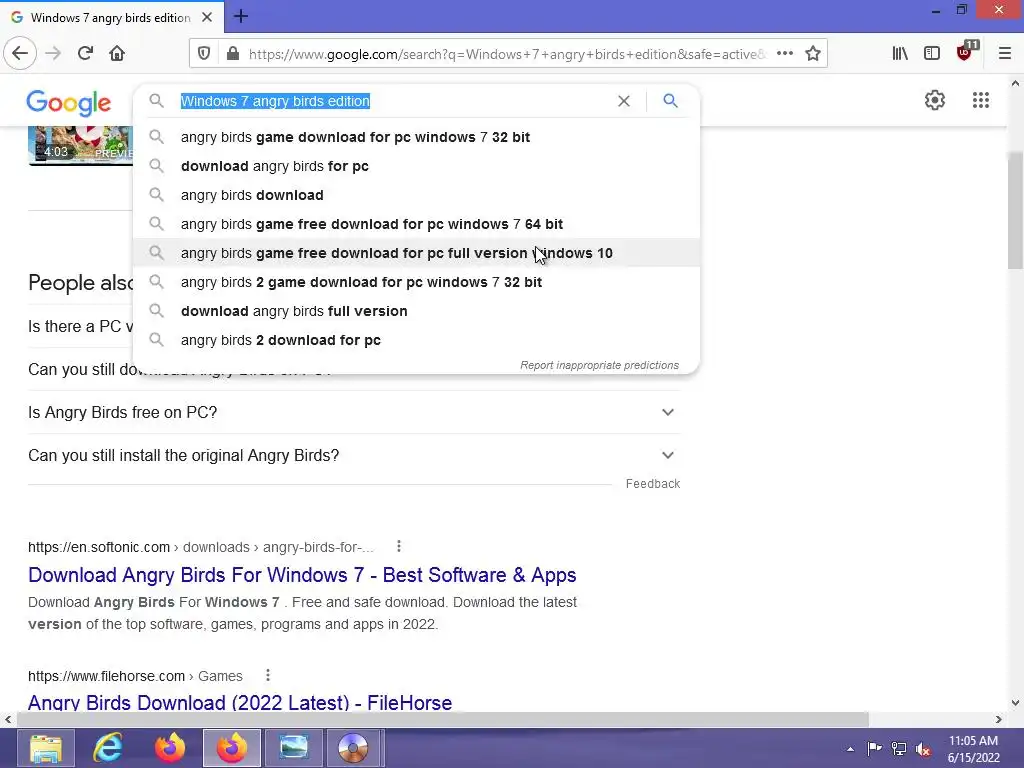The height and width of the screenshot is (768, 1024).
Task: Click the horizontal scrollbar thumb
Action: click(x=443, y=719)
